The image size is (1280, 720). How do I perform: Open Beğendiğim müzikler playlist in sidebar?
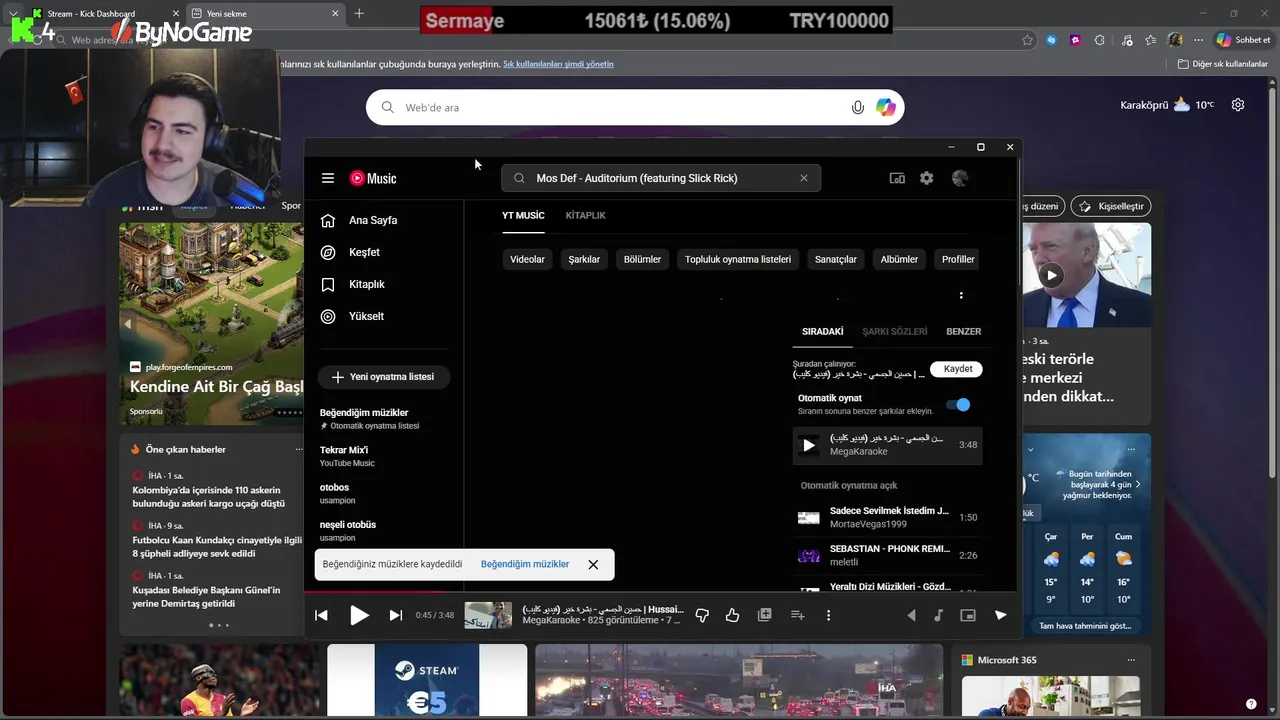384,419
